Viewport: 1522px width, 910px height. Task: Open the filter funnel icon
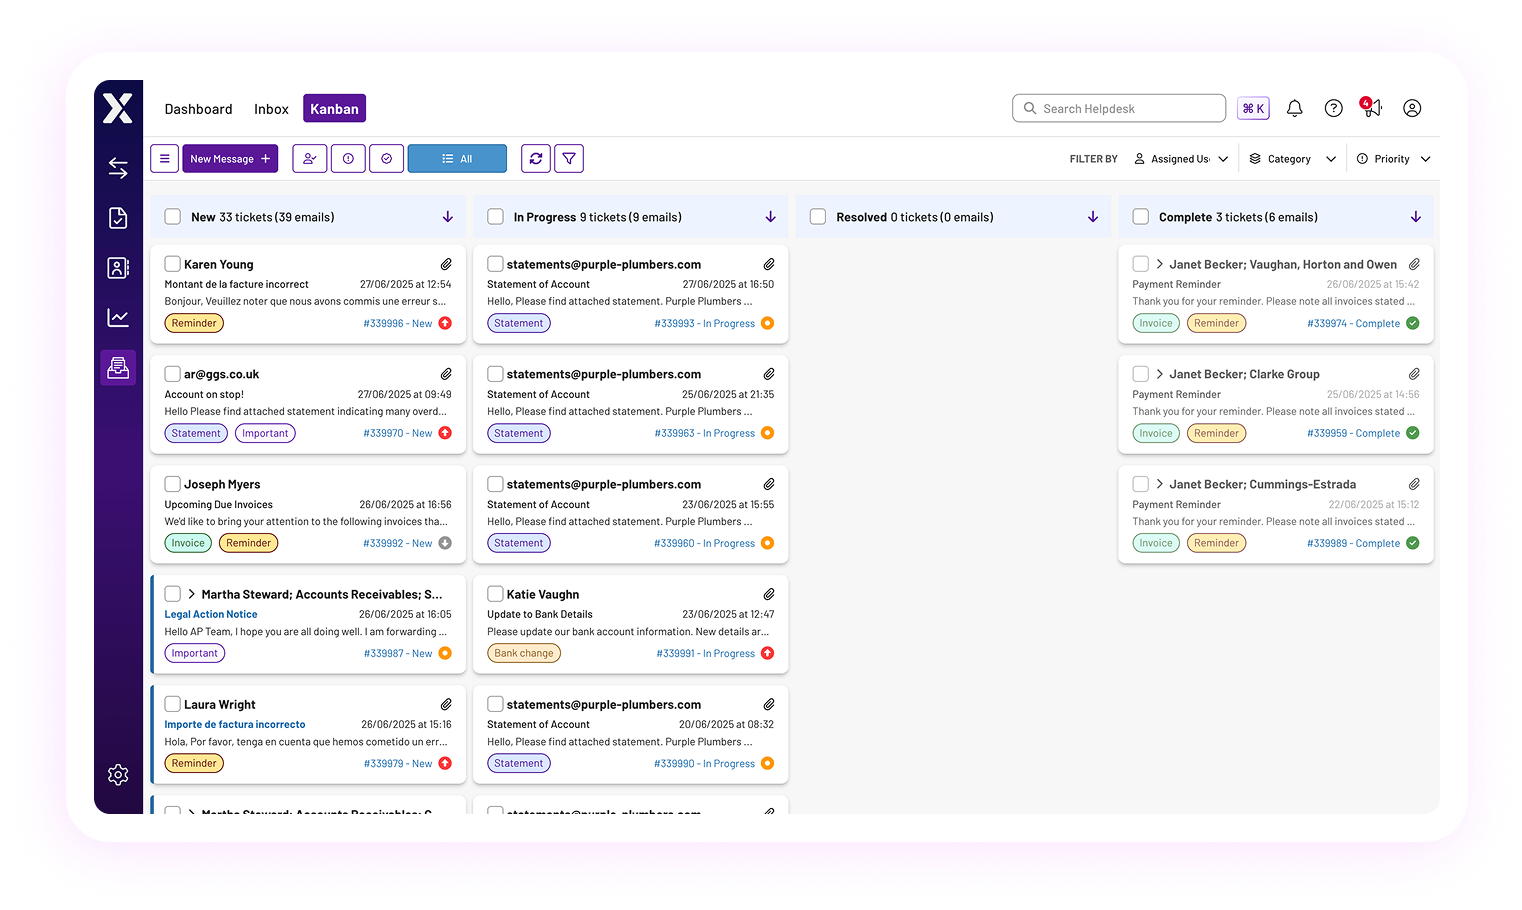click(569, 158)
